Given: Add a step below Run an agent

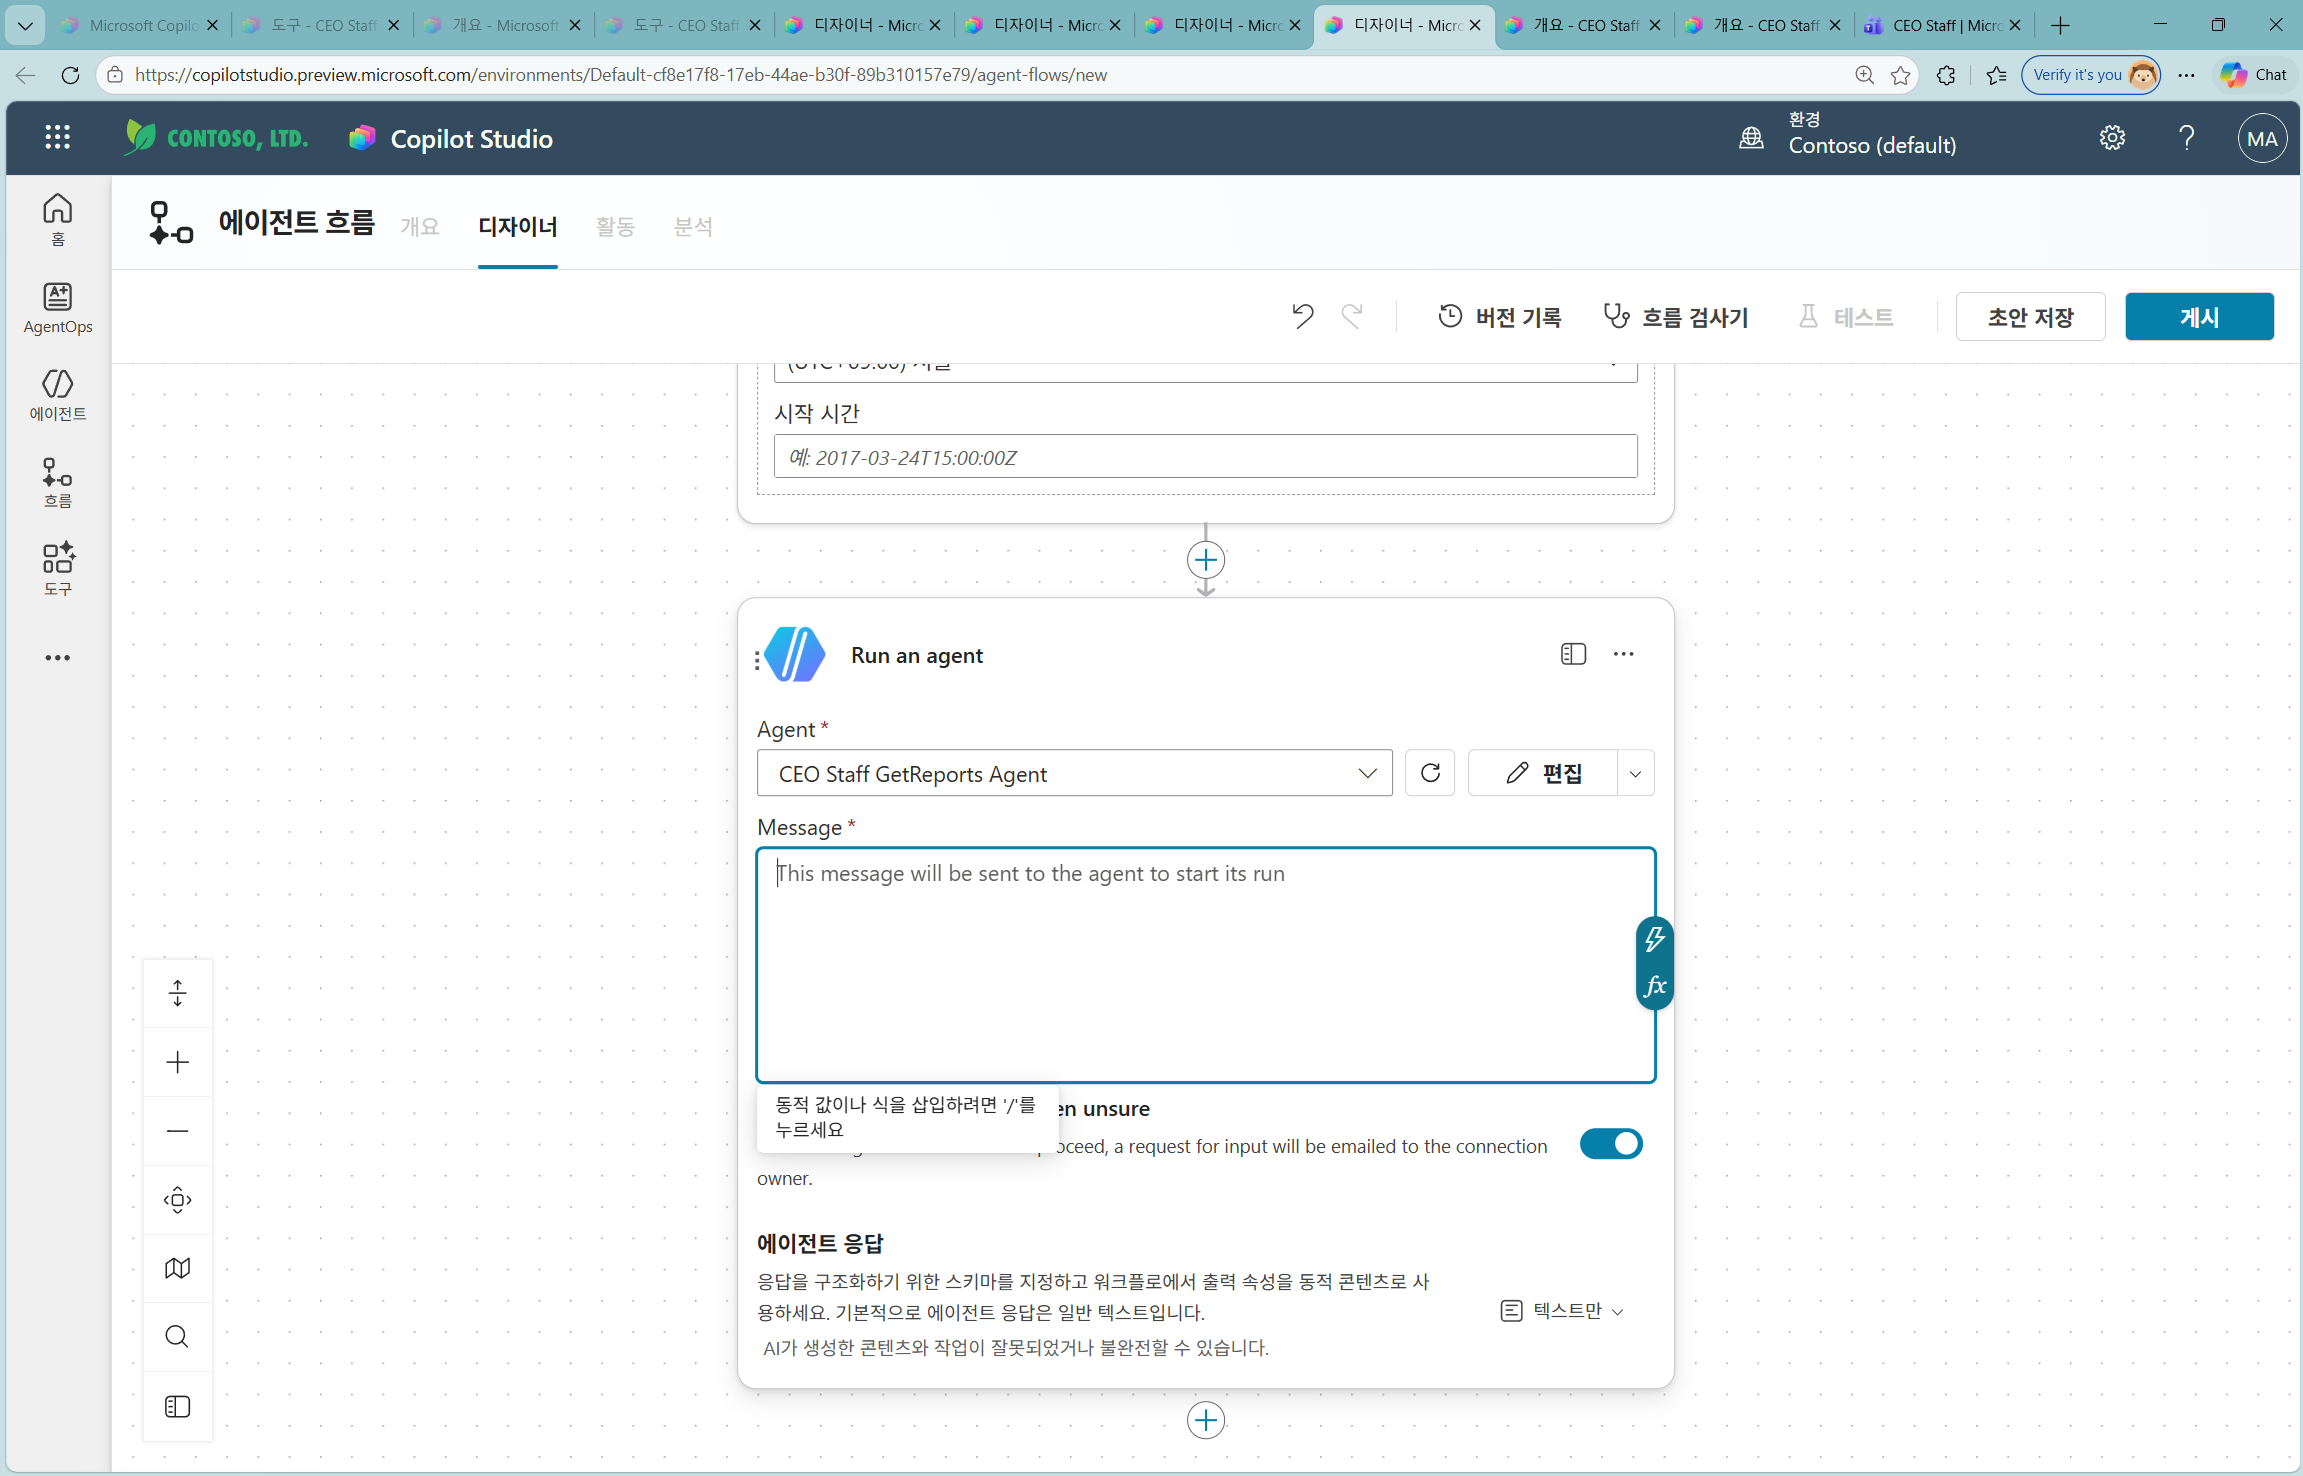Looking at the screenshot, I should click(x=1206, y=1420).
